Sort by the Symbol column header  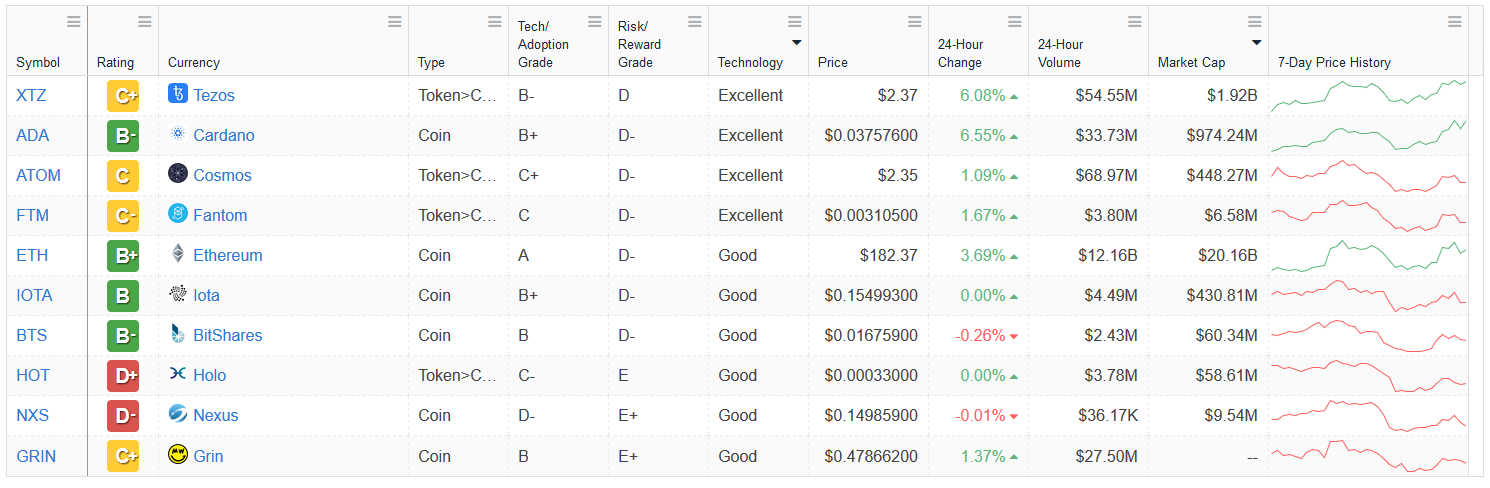click(x=38, y=62)
